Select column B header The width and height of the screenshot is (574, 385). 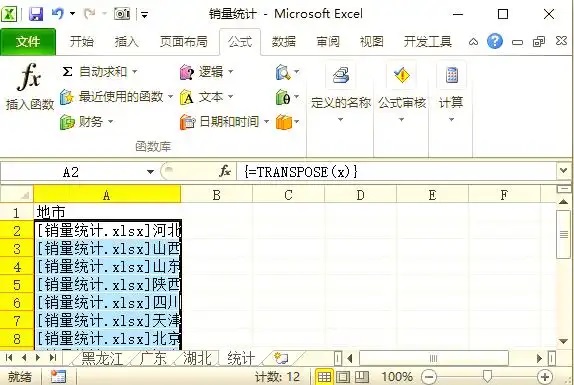(x=216, y=194)
